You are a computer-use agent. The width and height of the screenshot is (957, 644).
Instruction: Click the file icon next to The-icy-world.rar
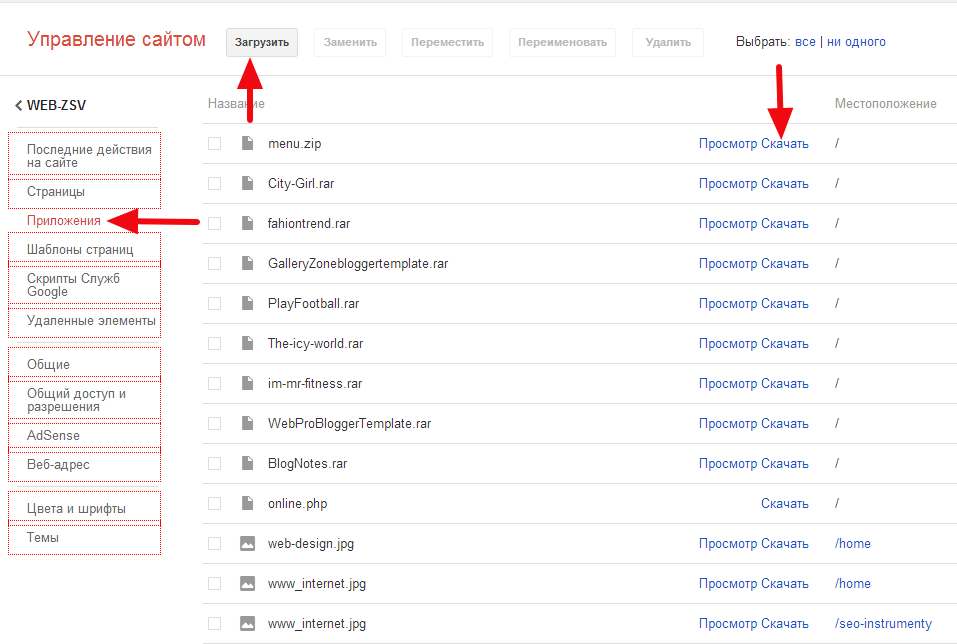coord(247,344)
